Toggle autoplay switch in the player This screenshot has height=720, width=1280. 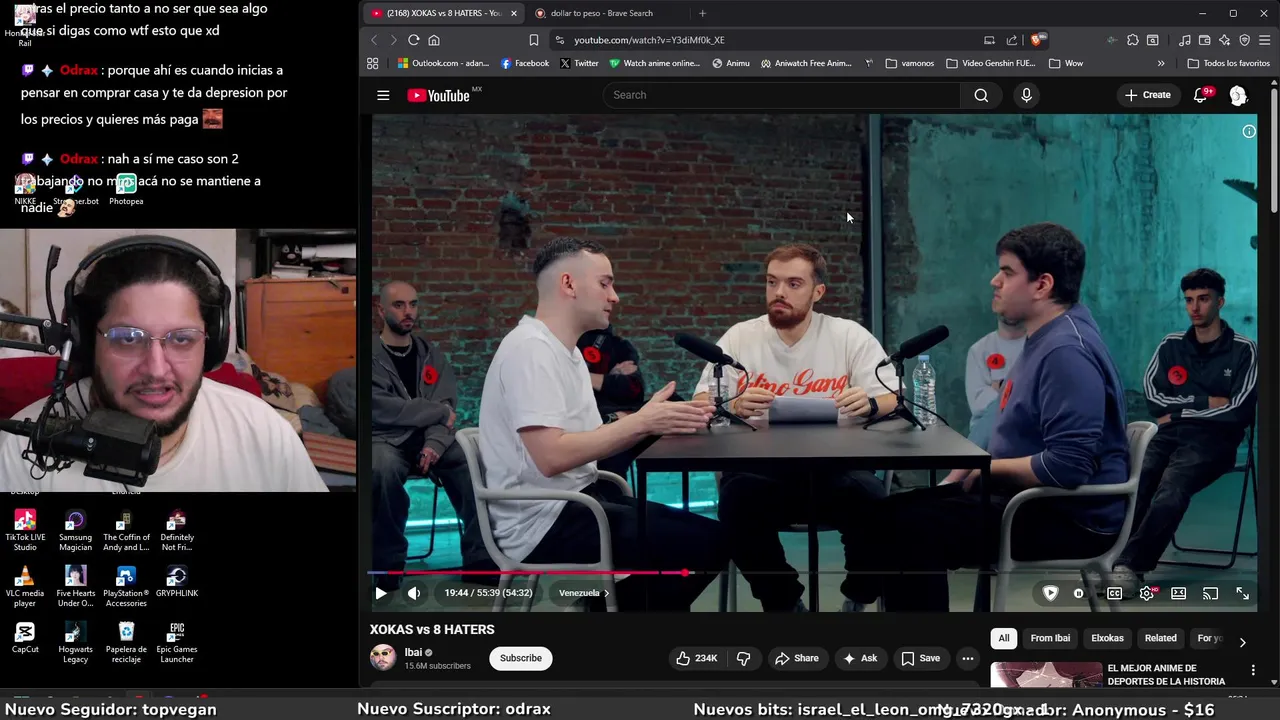coord(1078,593)
